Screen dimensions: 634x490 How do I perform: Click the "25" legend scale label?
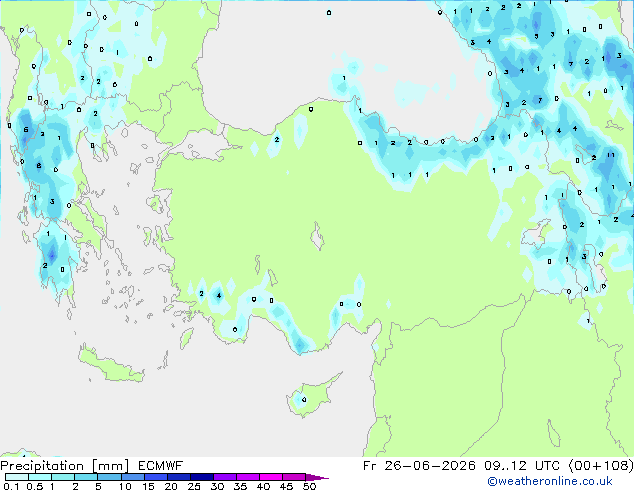click(x=194, y=486)
